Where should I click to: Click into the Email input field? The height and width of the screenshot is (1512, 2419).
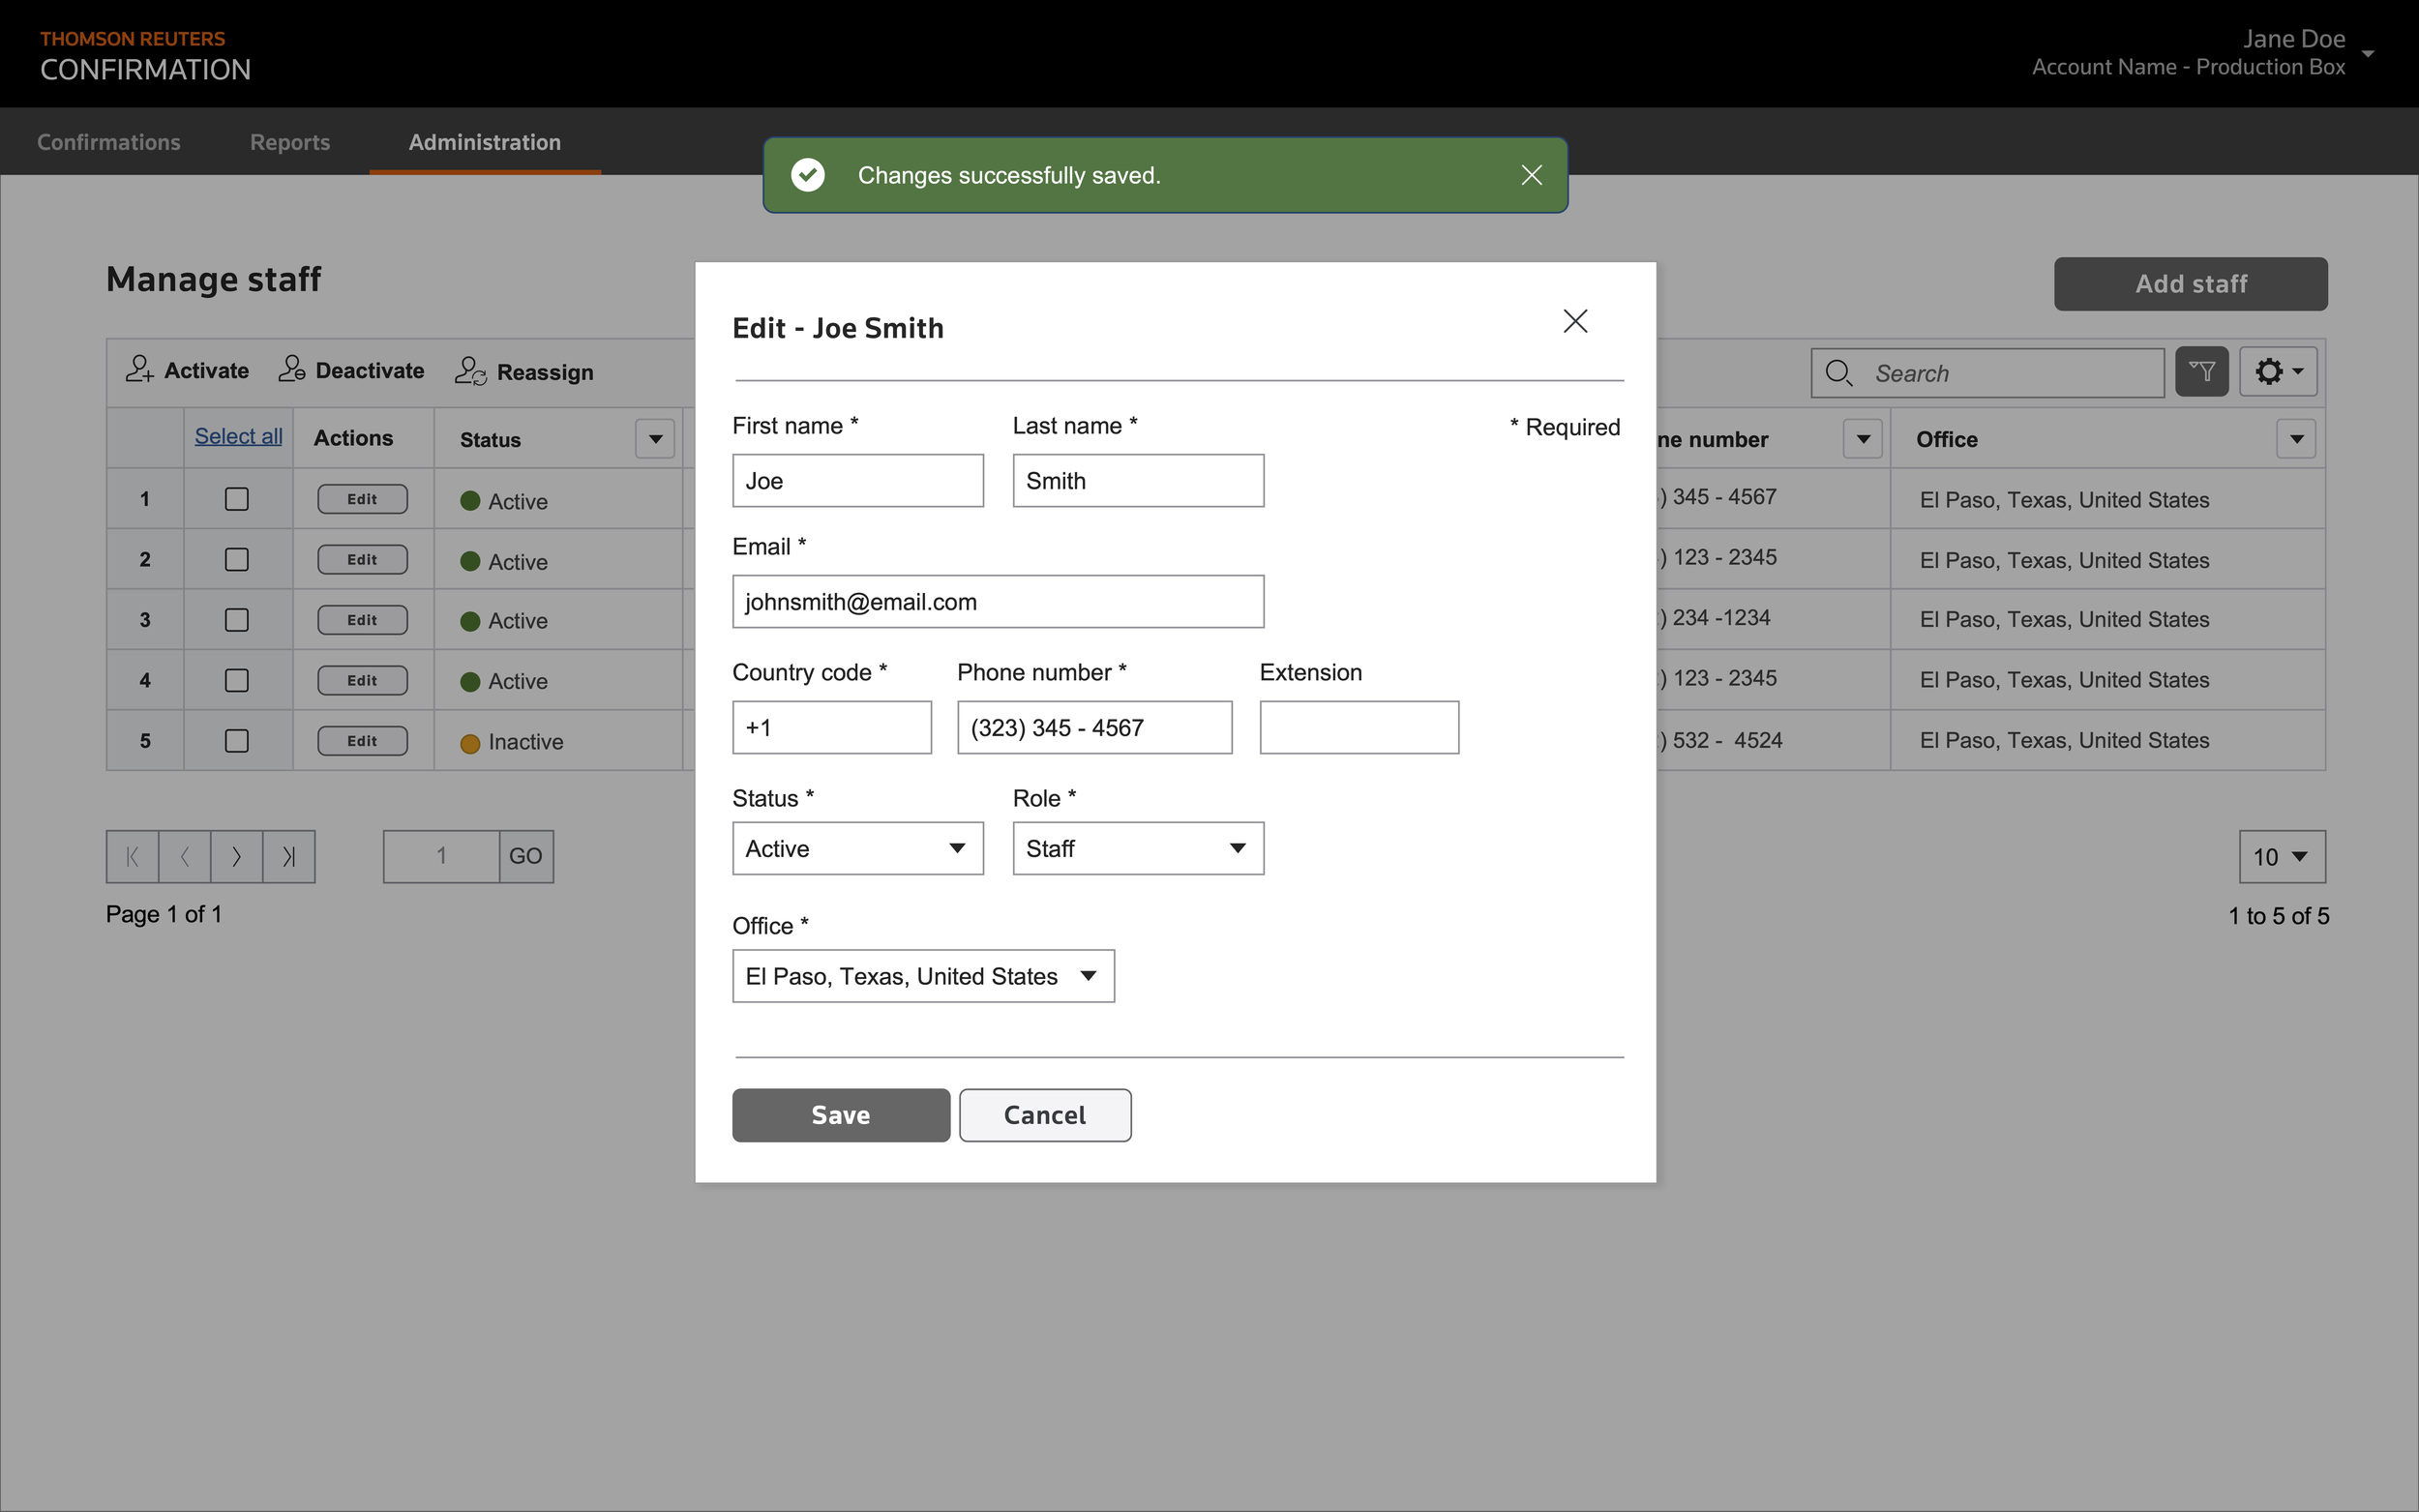[997, 602]
